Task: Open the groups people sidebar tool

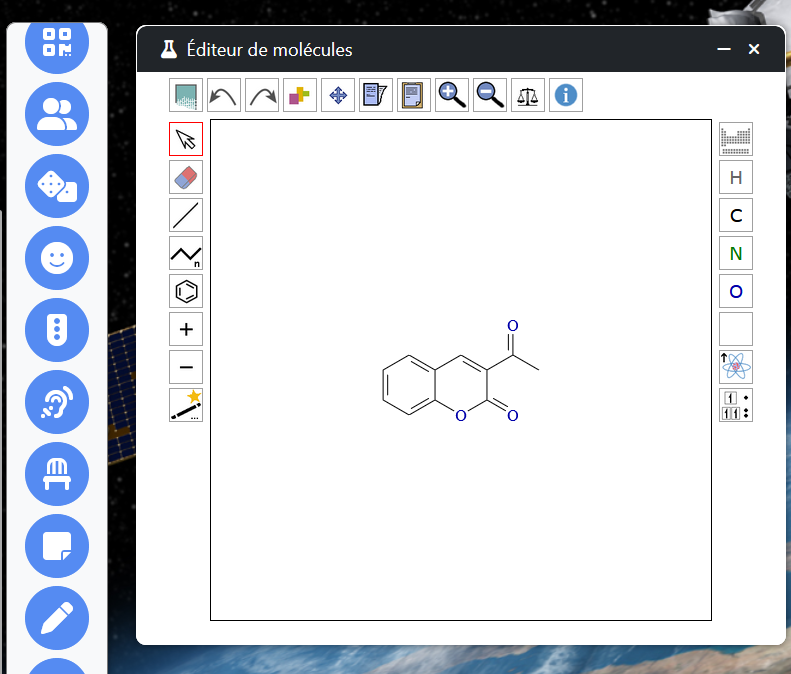Action: 57,114
